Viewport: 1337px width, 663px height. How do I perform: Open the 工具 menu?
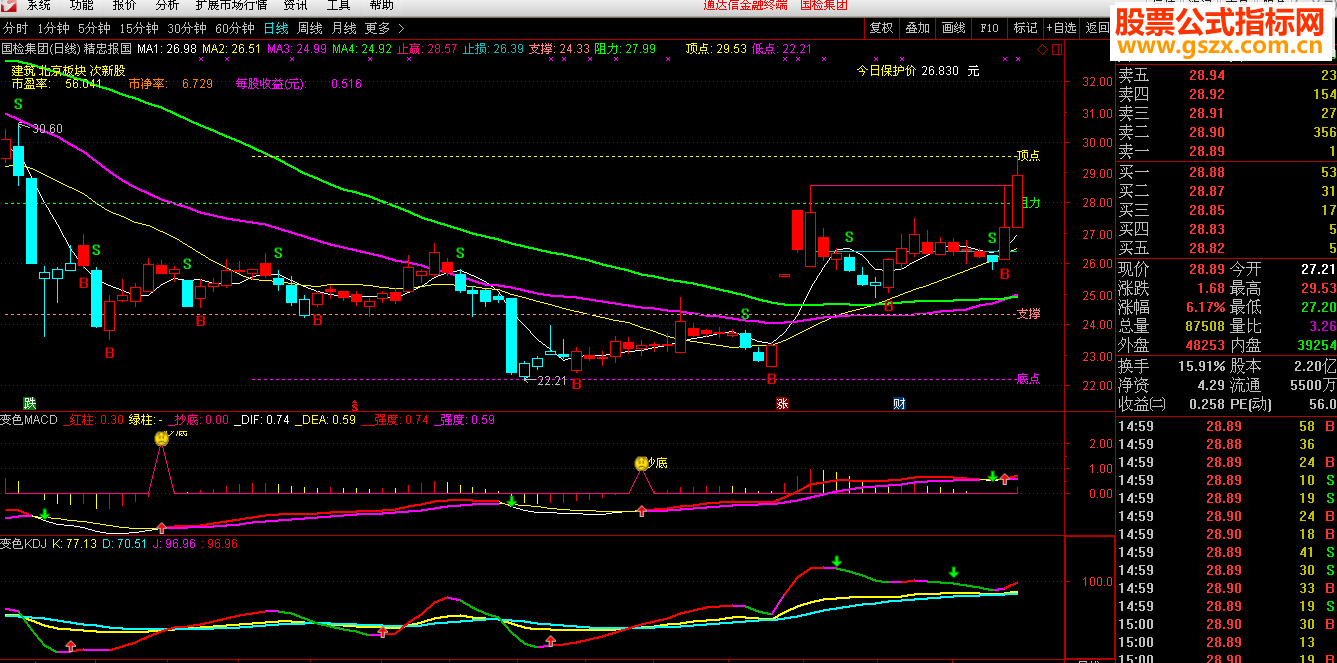click(339, 5)
